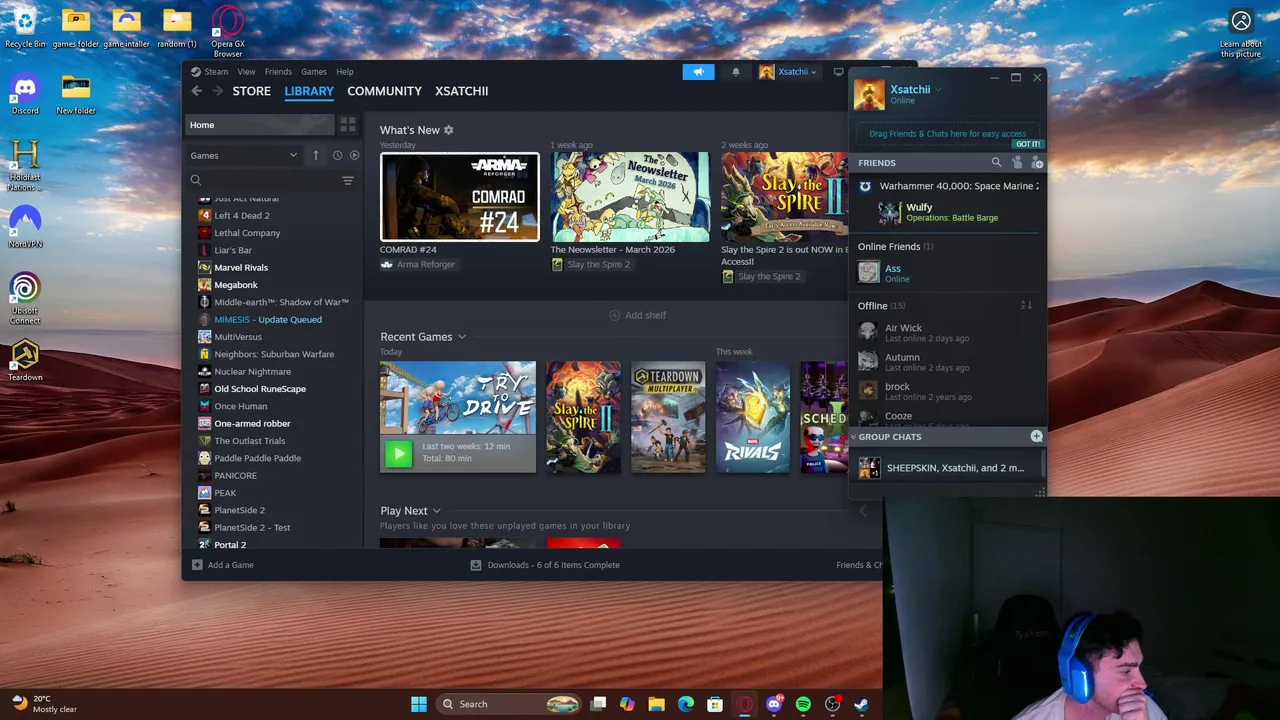Sort library list with the up arrow

point(316,155)
